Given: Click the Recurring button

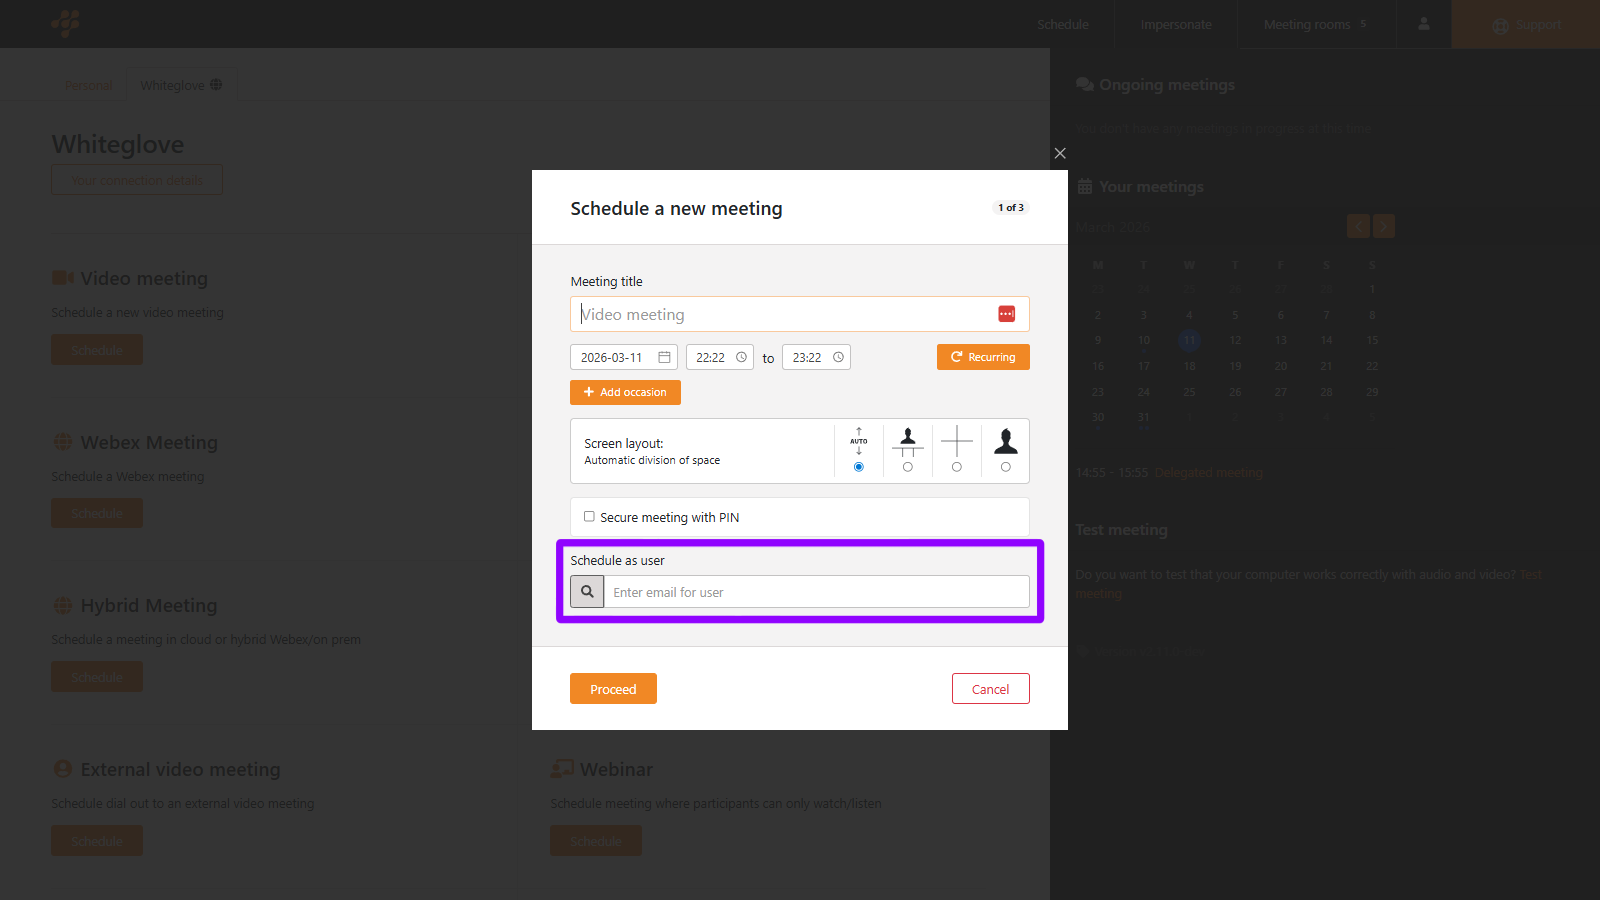Looking at the screenshot, I should [x=983, y=357].
